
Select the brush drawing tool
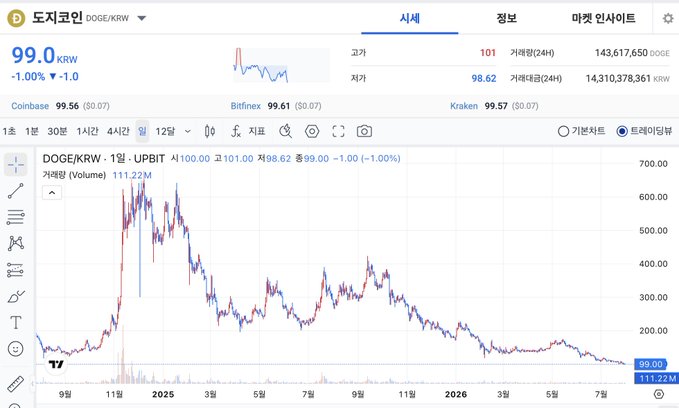pos(16,297)
